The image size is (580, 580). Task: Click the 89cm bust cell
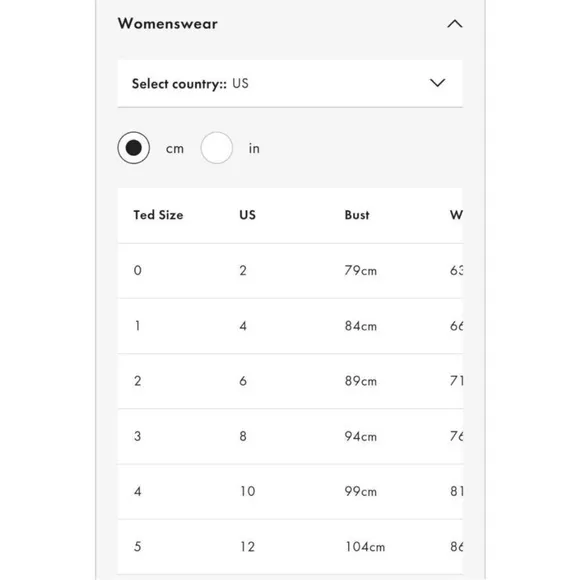(x=361, y=381)
